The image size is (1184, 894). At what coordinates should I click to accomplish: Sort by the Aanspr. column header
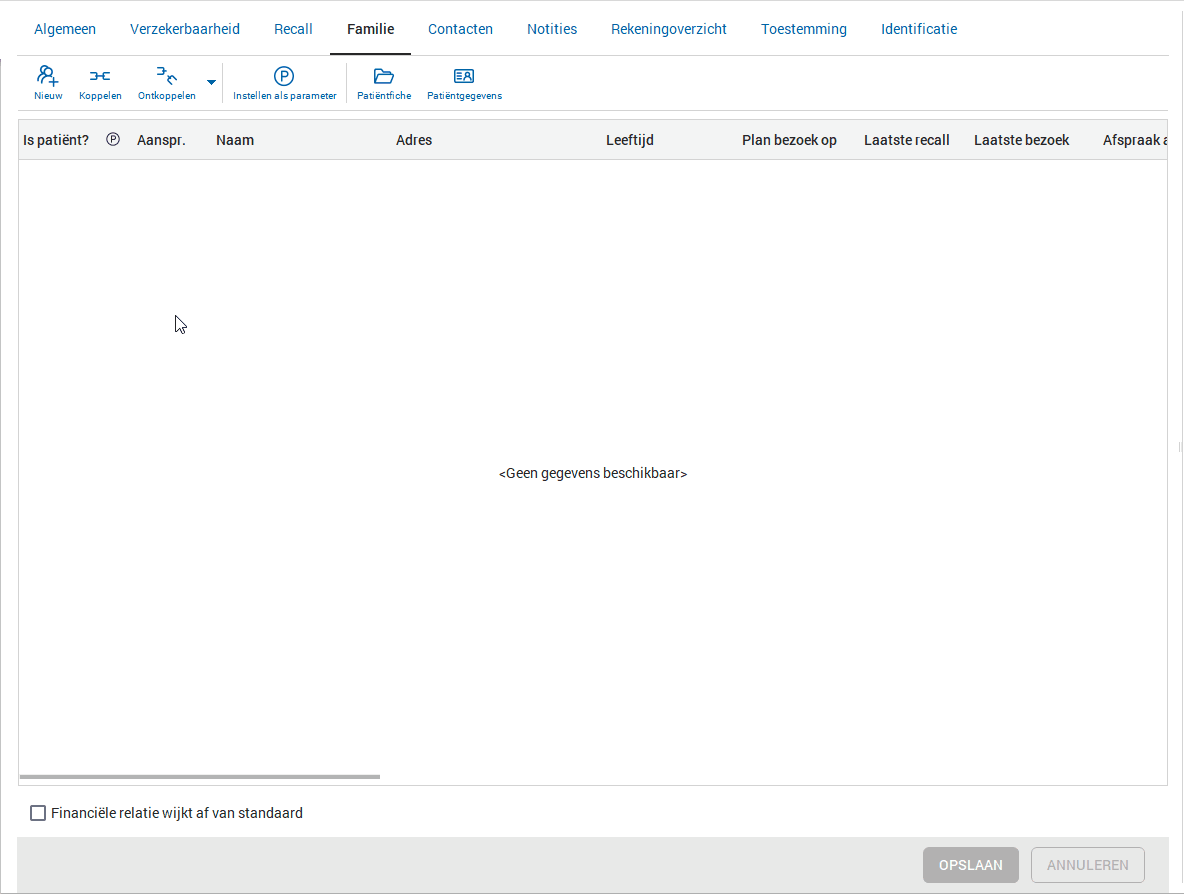[161, 140]
